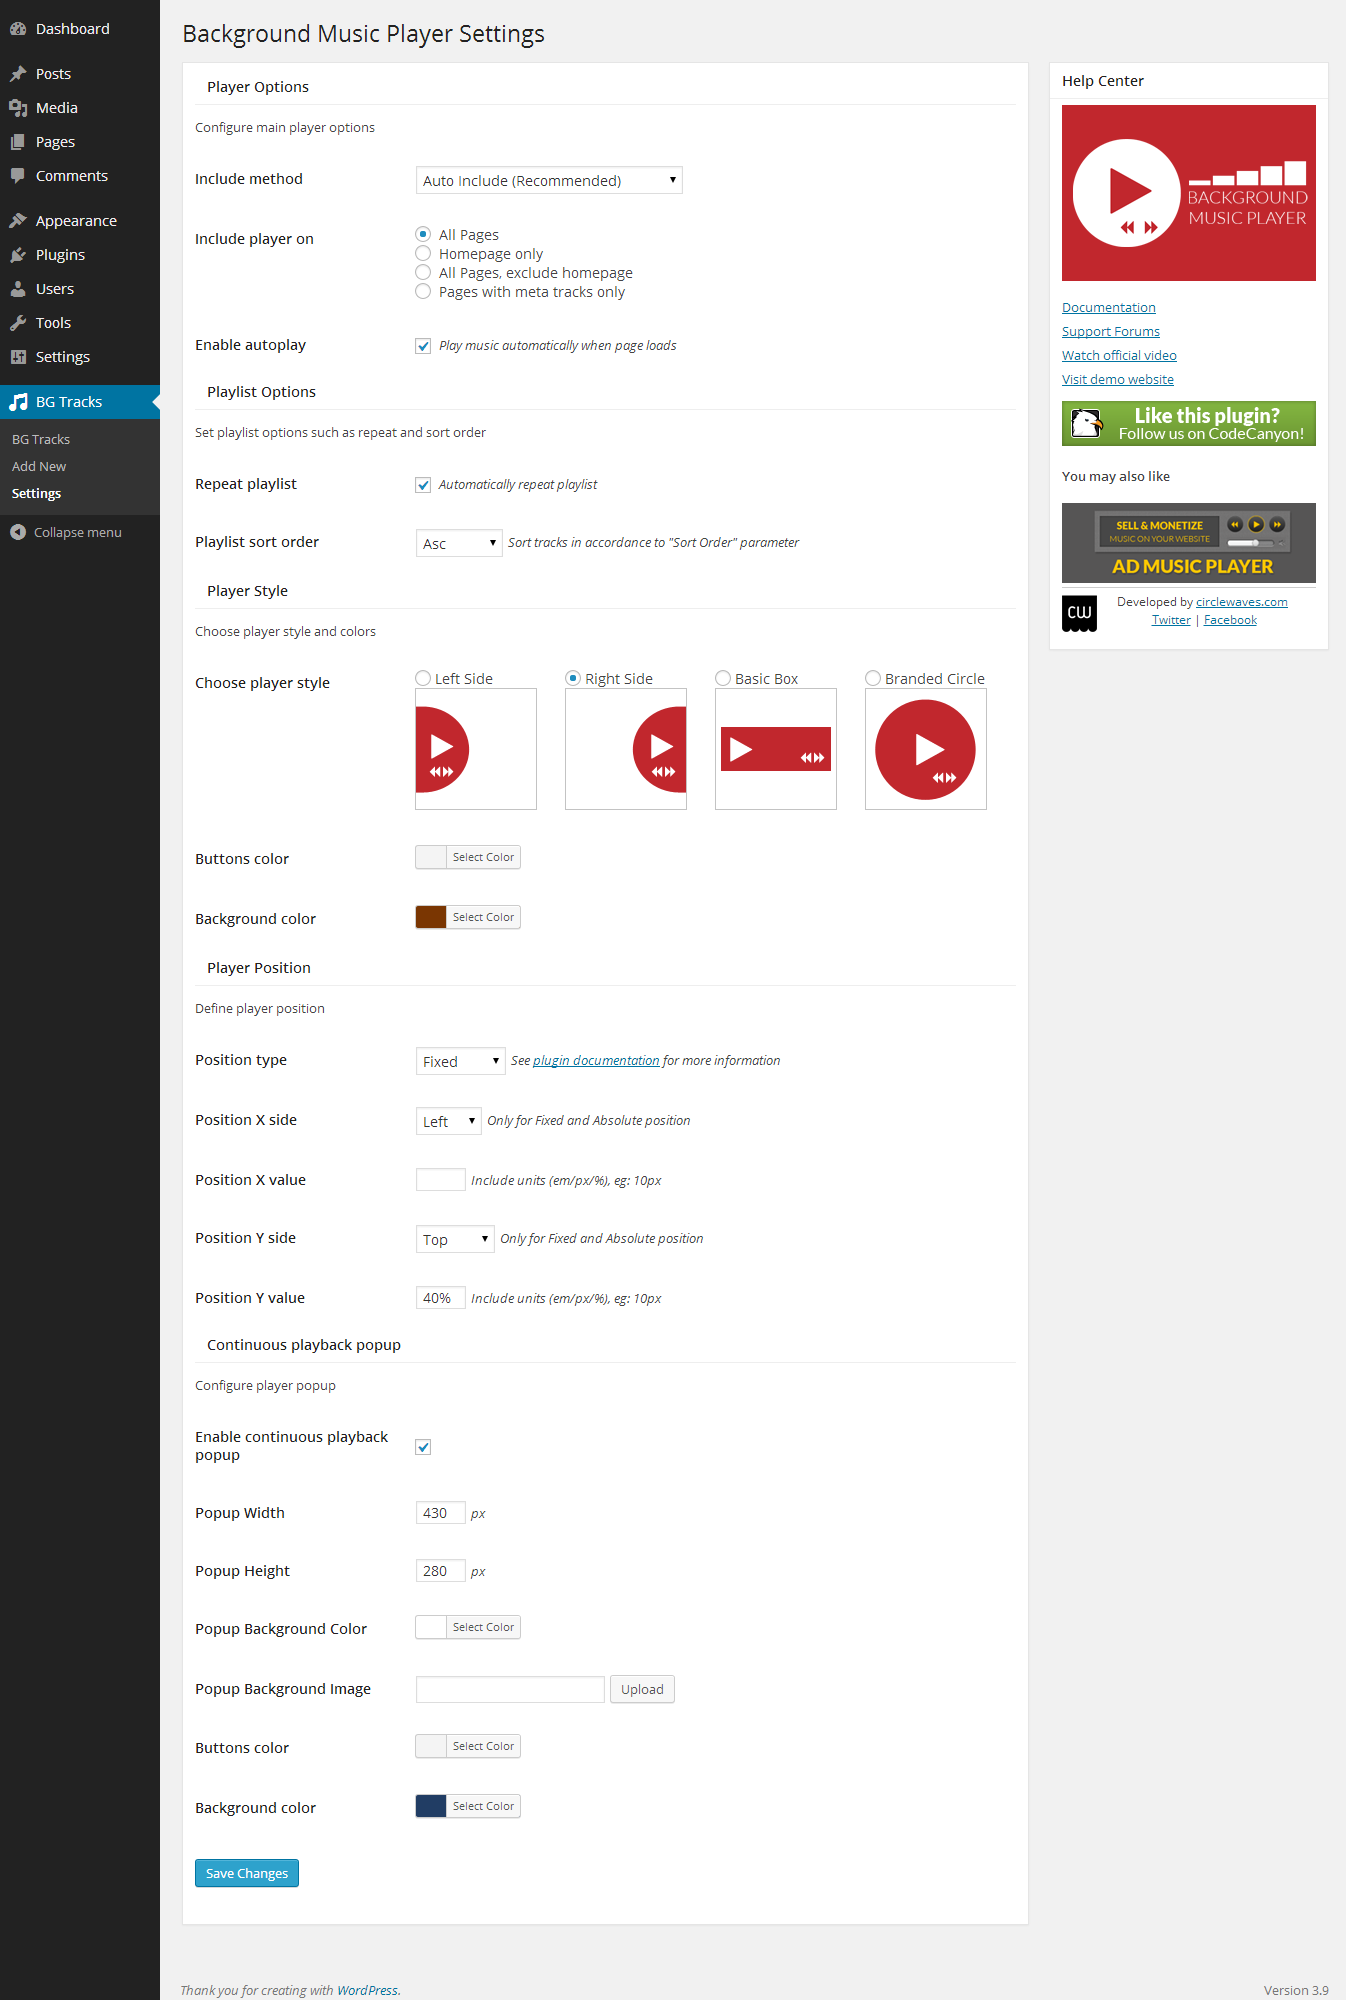Click the Background Music Player logo banner
Image resolution: width=1346 pixels, height=2000 pixels.
tap(1189, 193)
